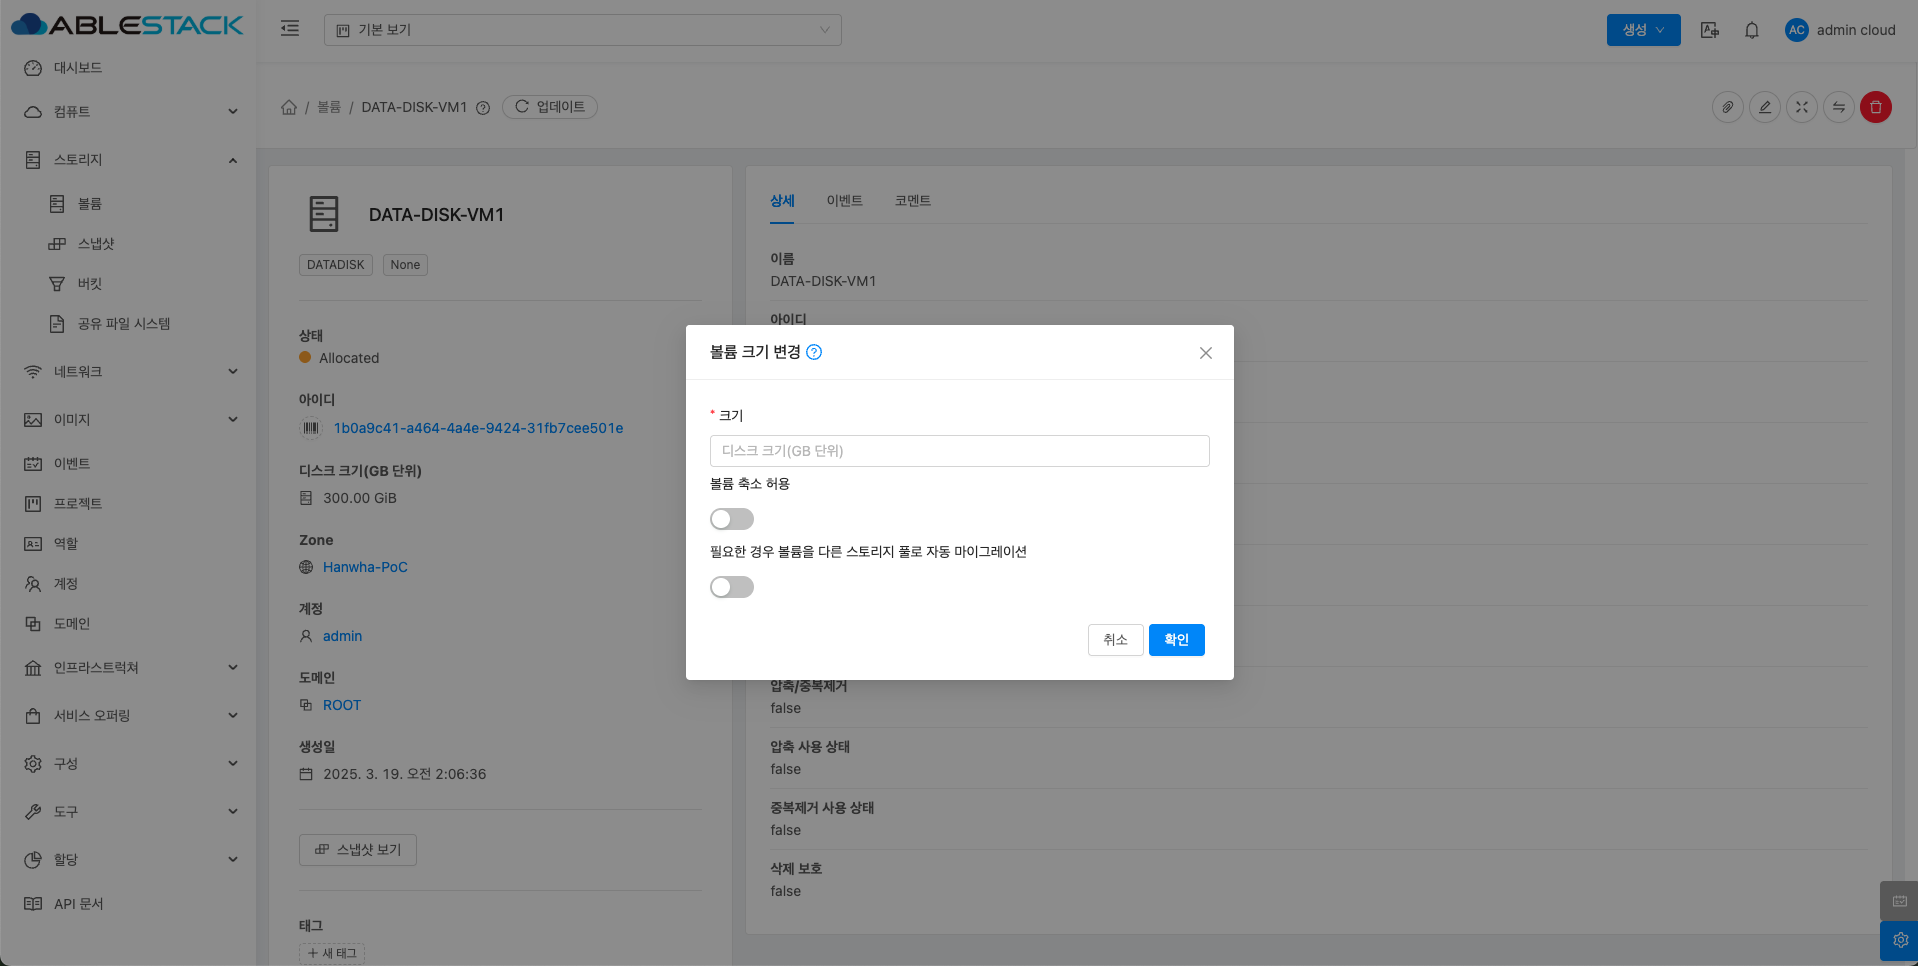Click the edit volume pencil icon
The height and width of the screenshot is (966, 1918).
pyautogui.click(x=1764, y=107)
